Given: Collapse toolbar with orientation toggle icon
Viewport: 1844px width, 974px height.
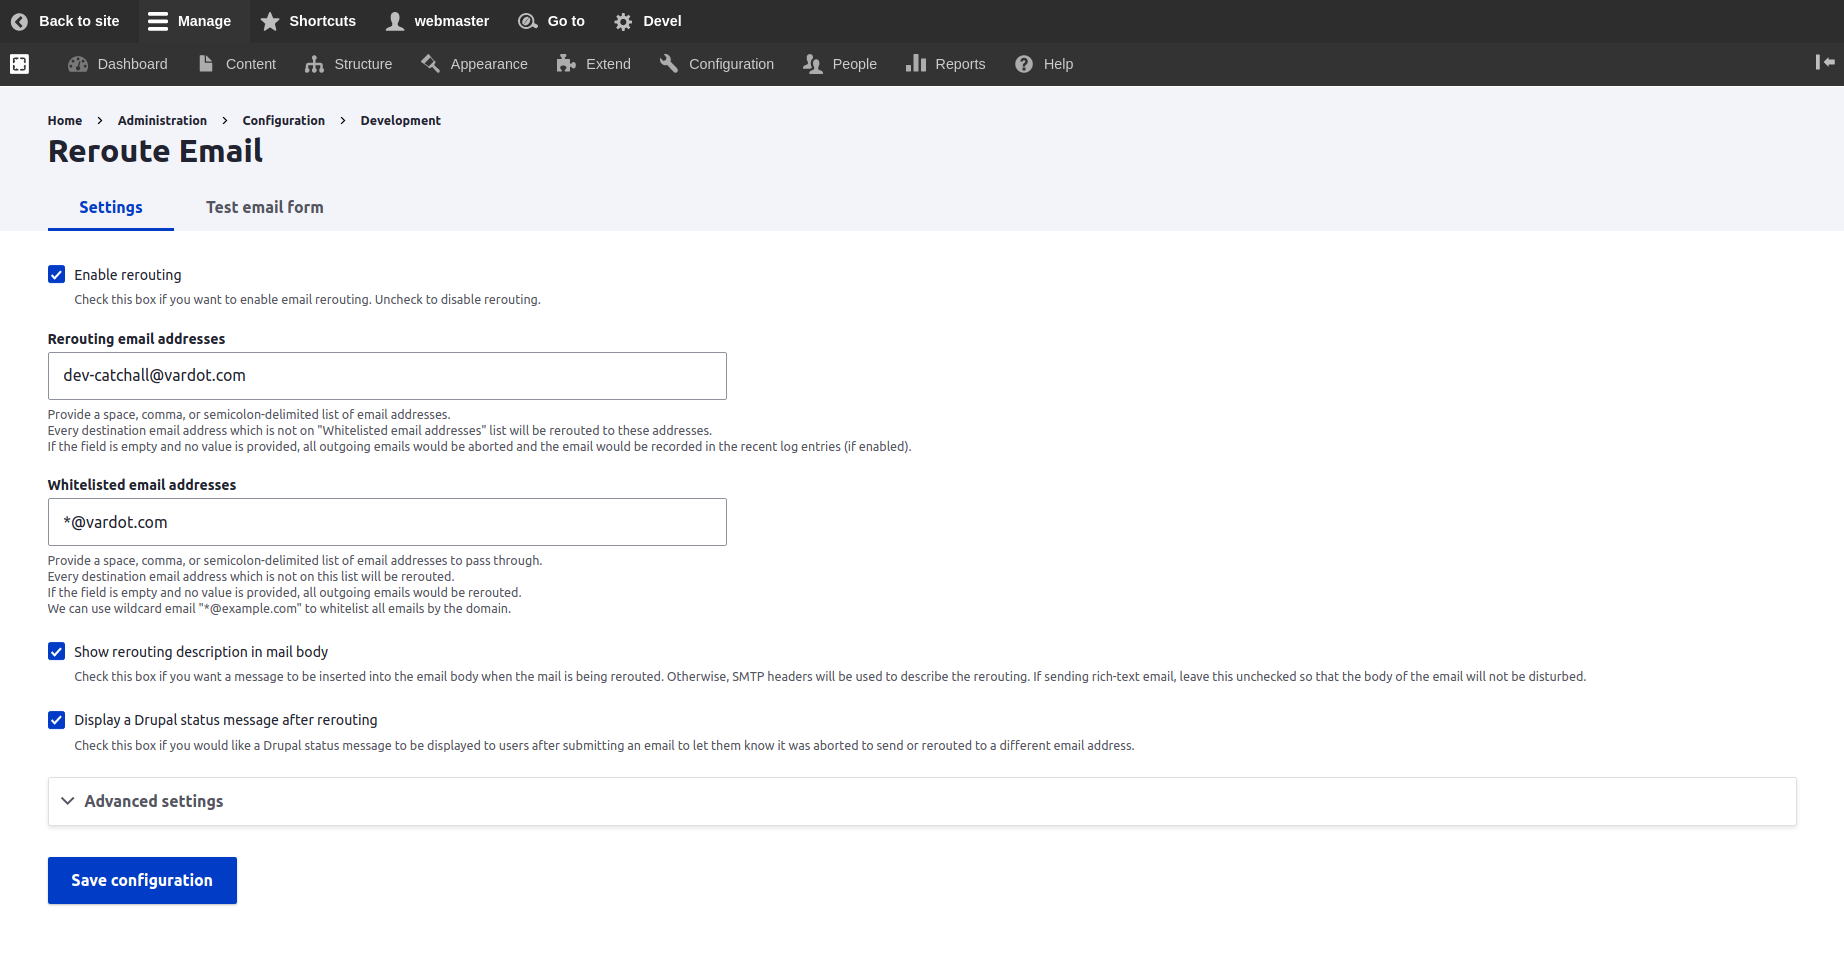Looking at the screenshot, I should (1825, 62).
